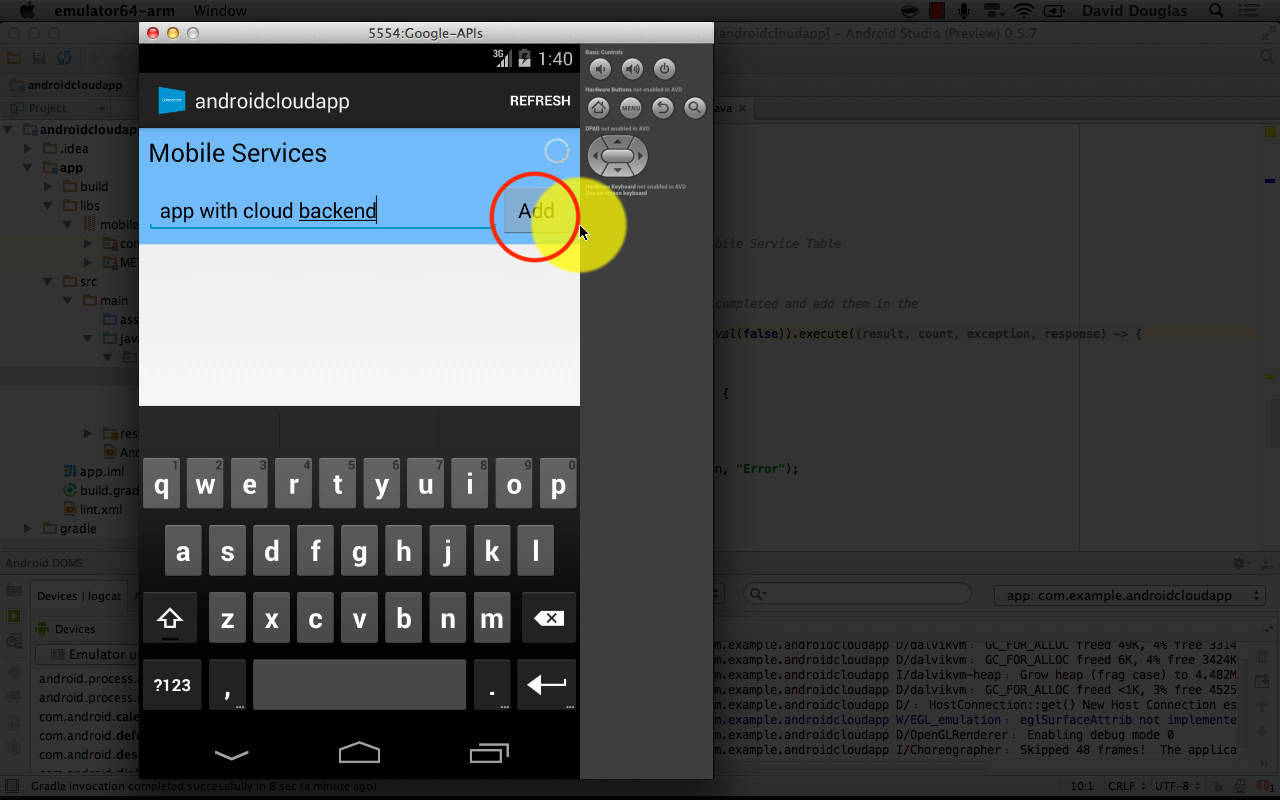Click the 'app with cloud backend' text field
Screen dimensions: 1280x800
point(320,211)
